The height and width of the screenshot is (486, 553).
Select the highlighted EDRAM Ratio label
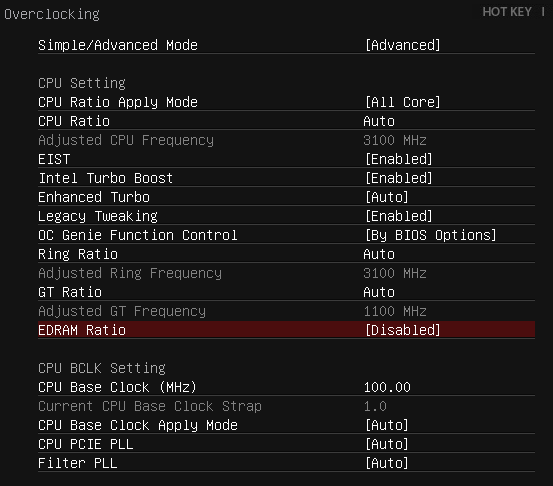click(x=82, y=330)
